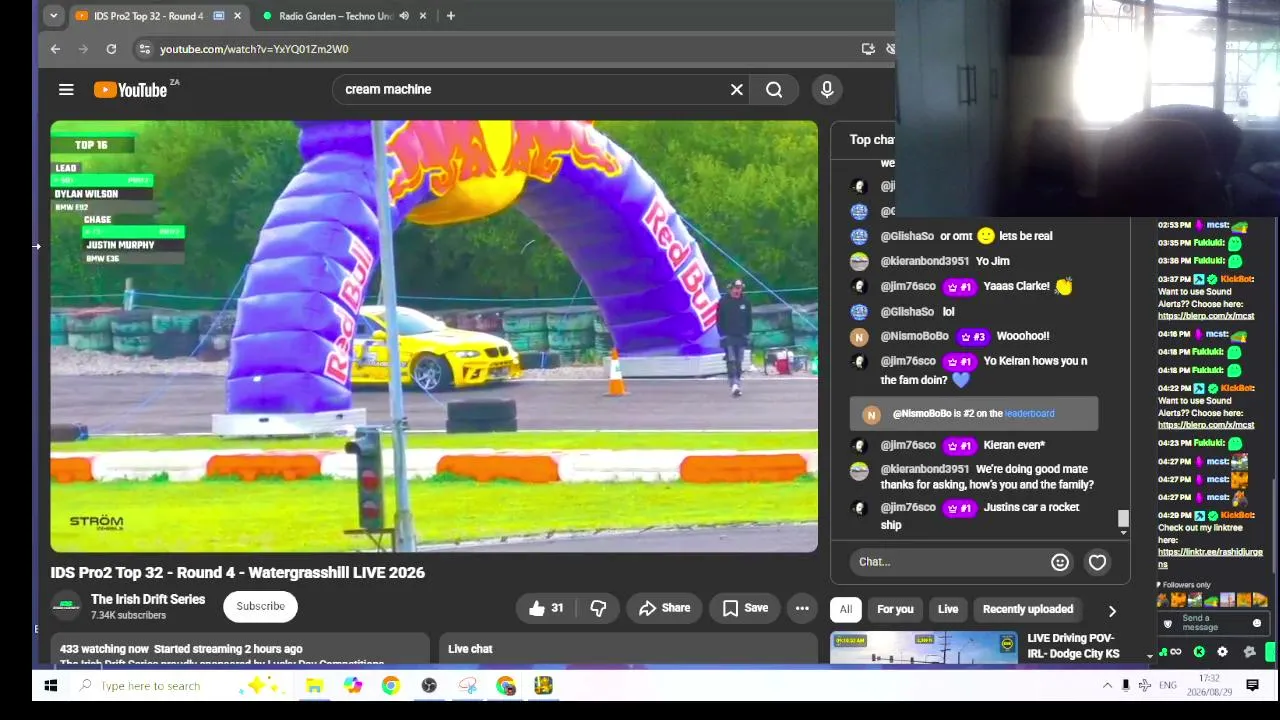This screenshot has width=1280, height=720.
Task: Go back in browser history
Action: point(55,49)
